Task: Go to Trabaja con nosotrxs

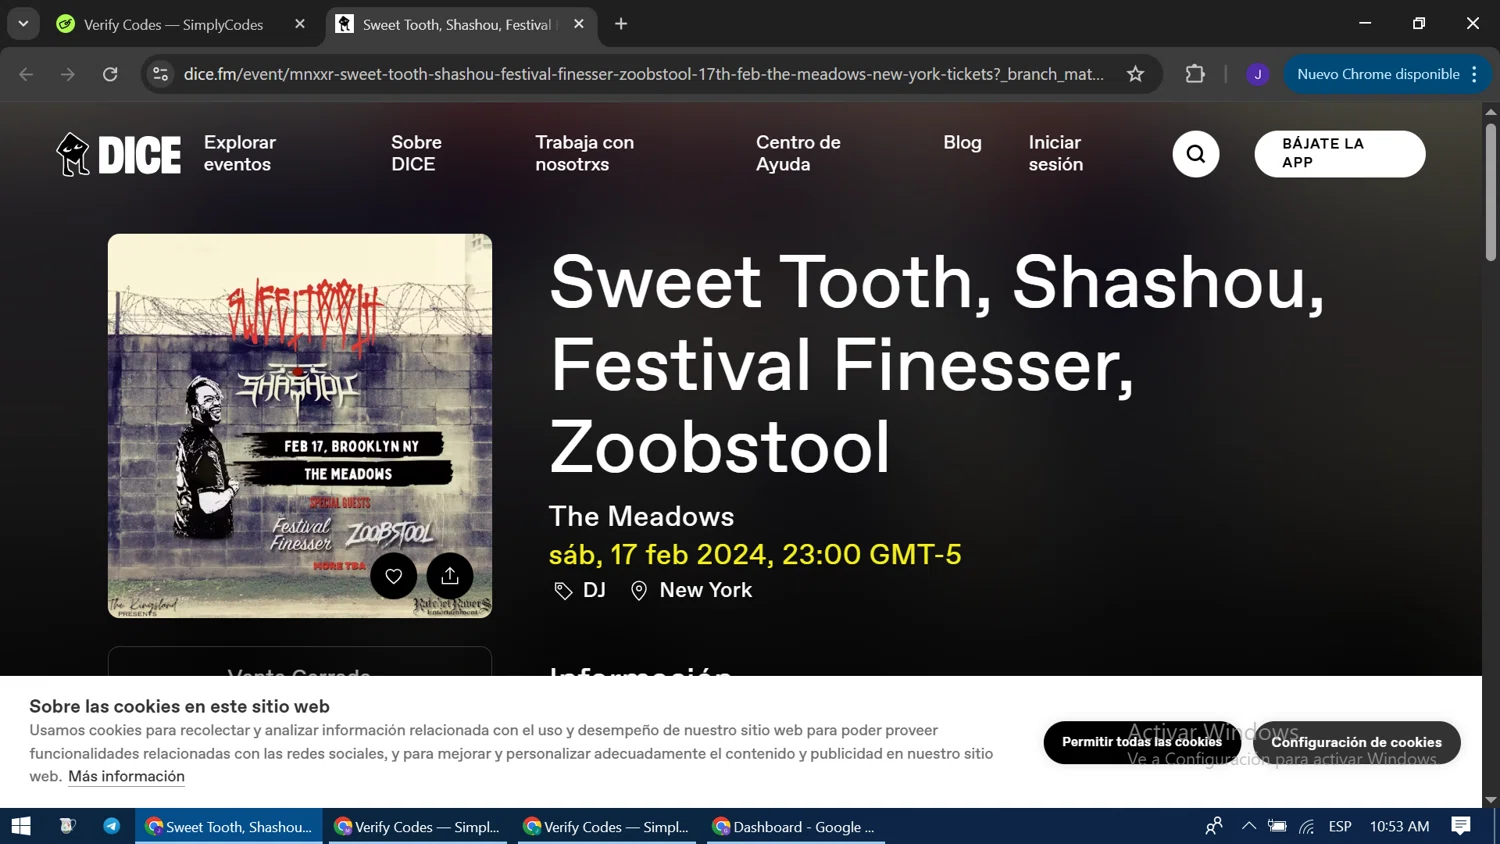Action: (x=584, y=153)
